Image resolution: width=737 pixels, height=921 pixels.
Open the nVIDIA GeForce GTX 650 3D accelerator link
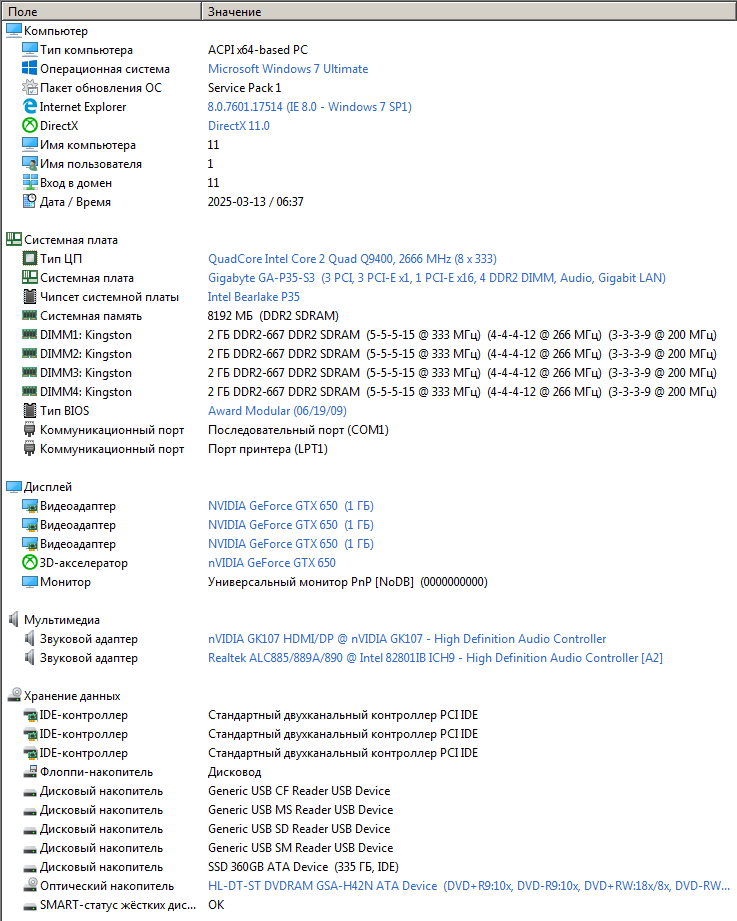(272, 563)
